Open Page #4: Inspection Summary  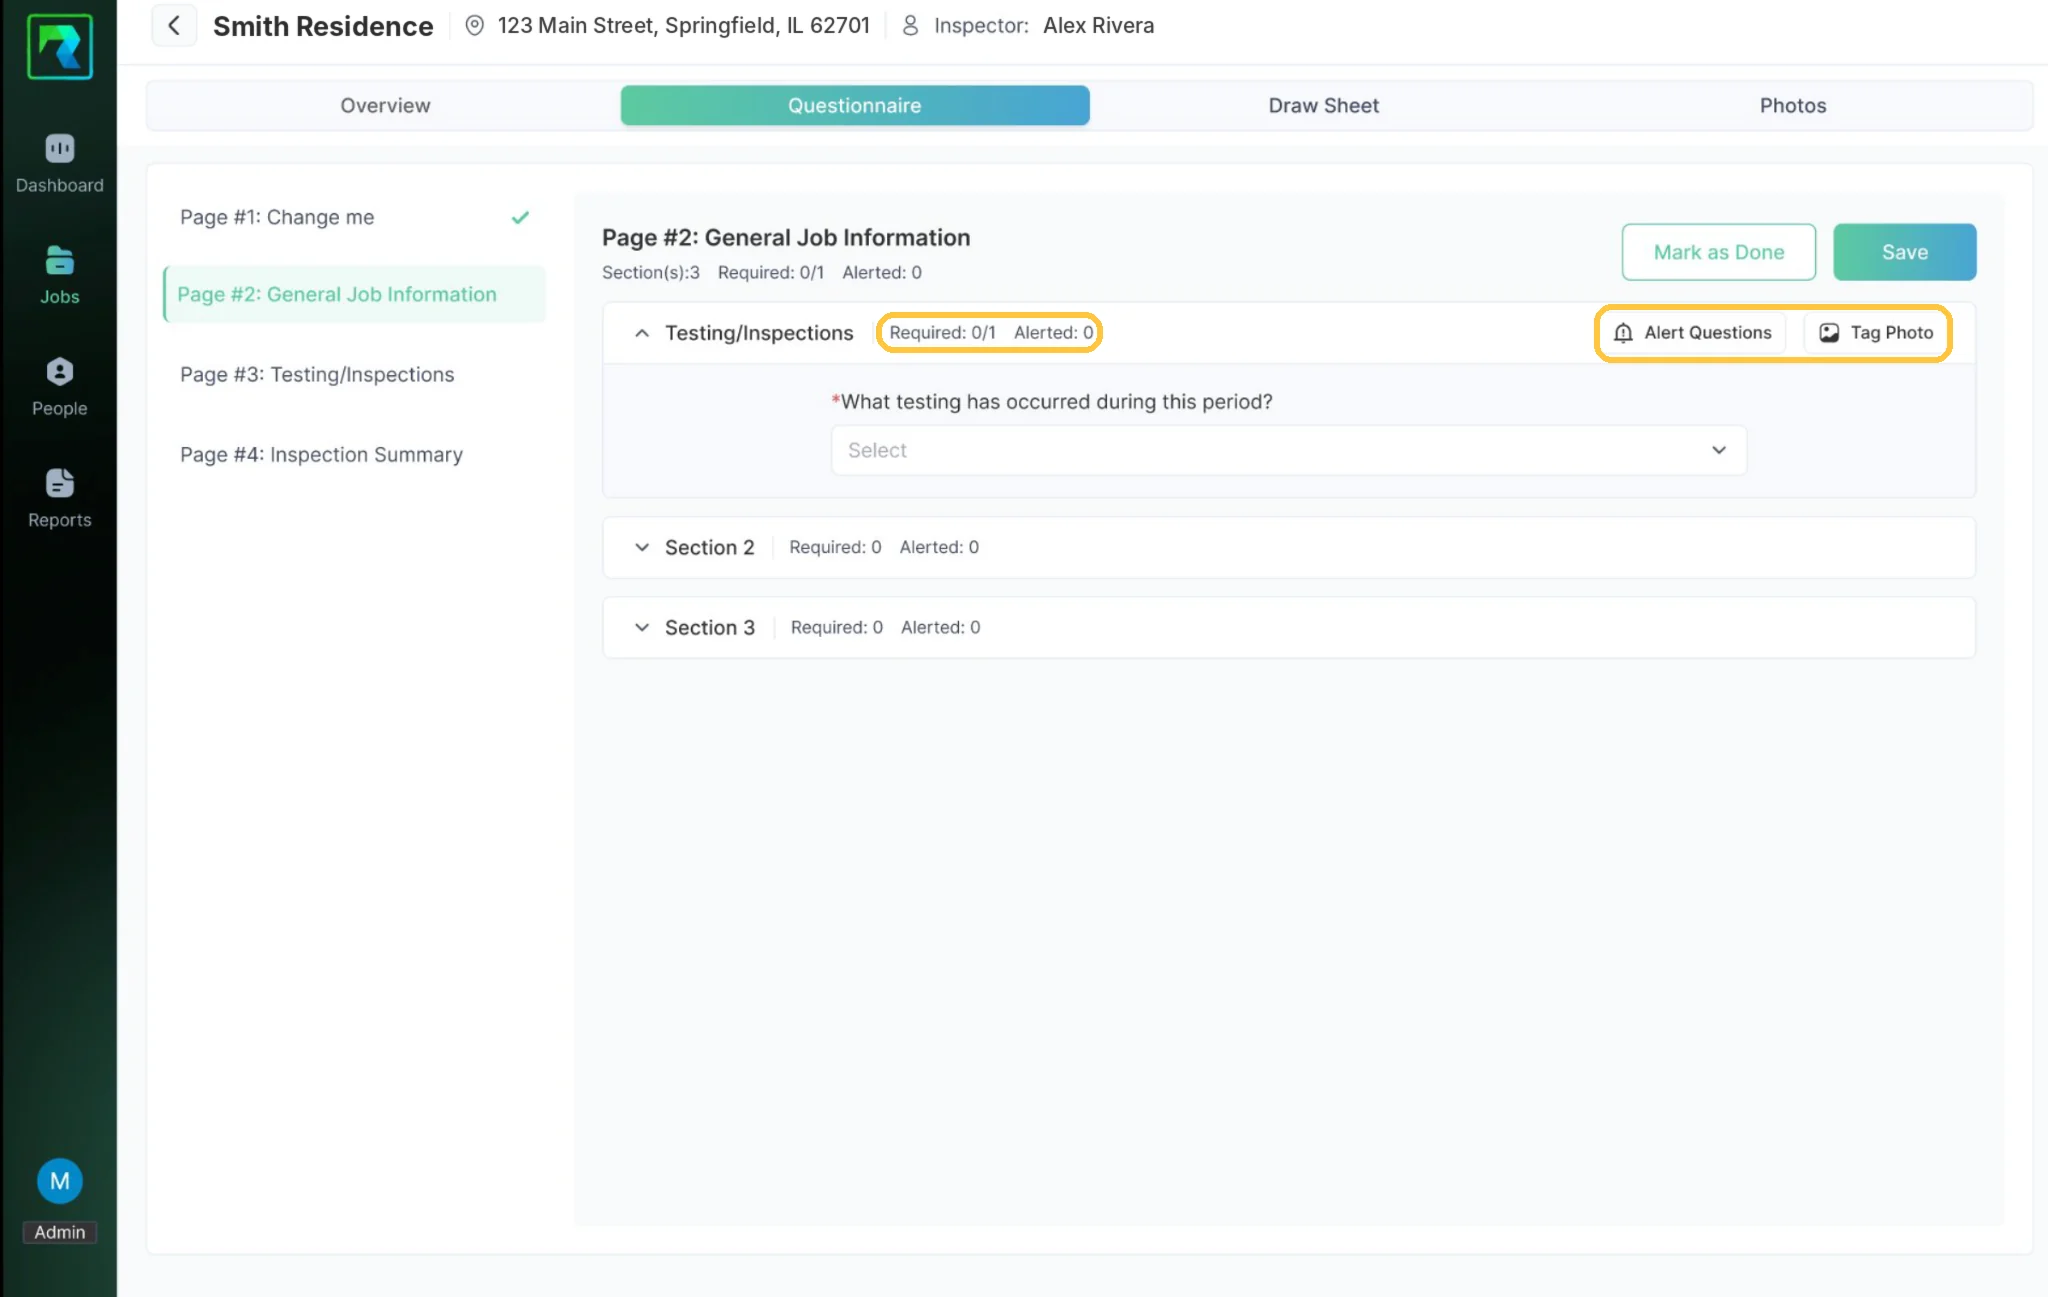[355, 454]
